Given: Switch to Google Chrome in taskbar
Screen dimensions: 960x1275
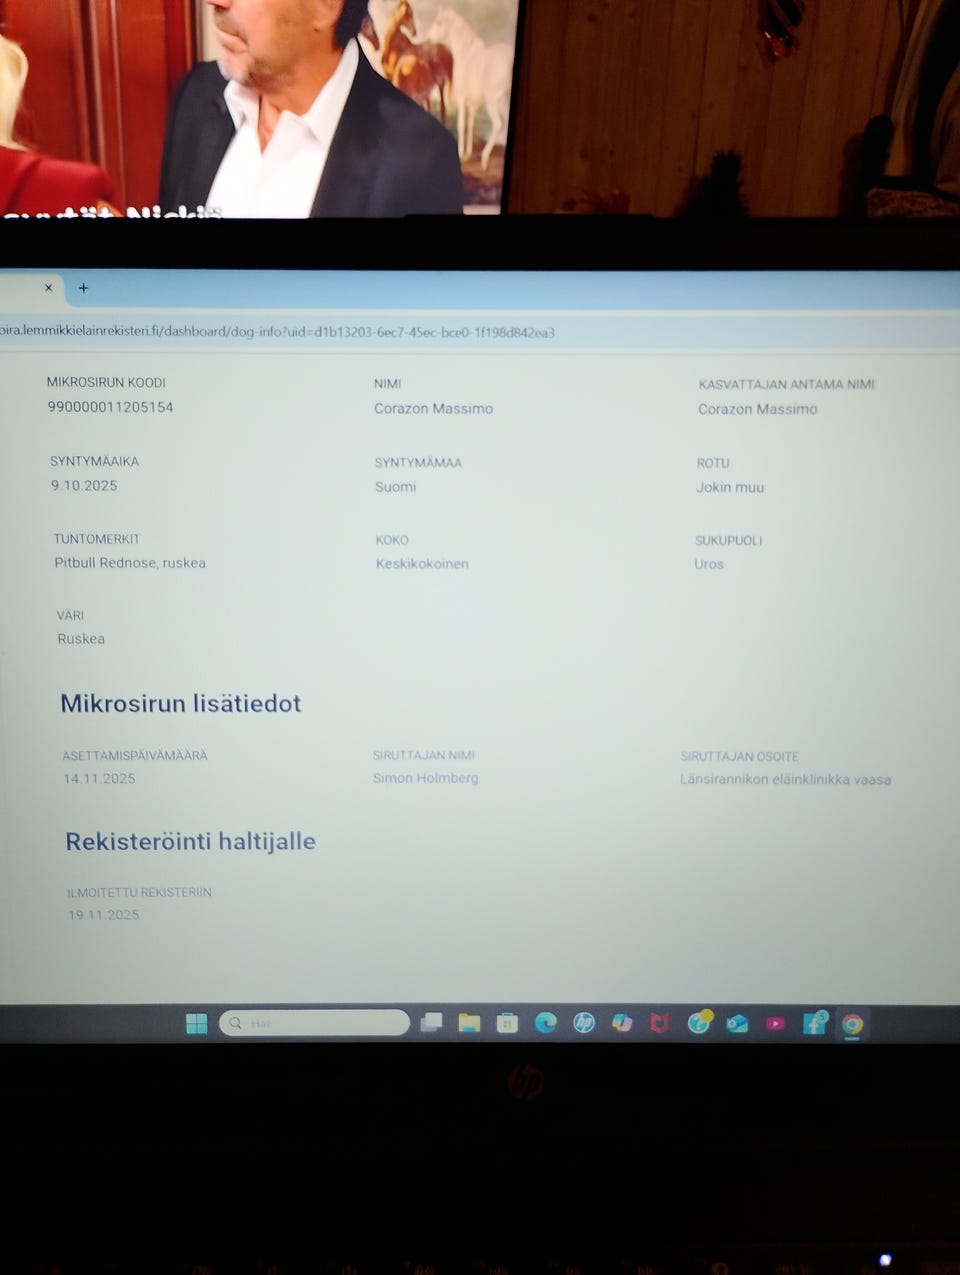Looking at the screenshot, I should 852,1023.
